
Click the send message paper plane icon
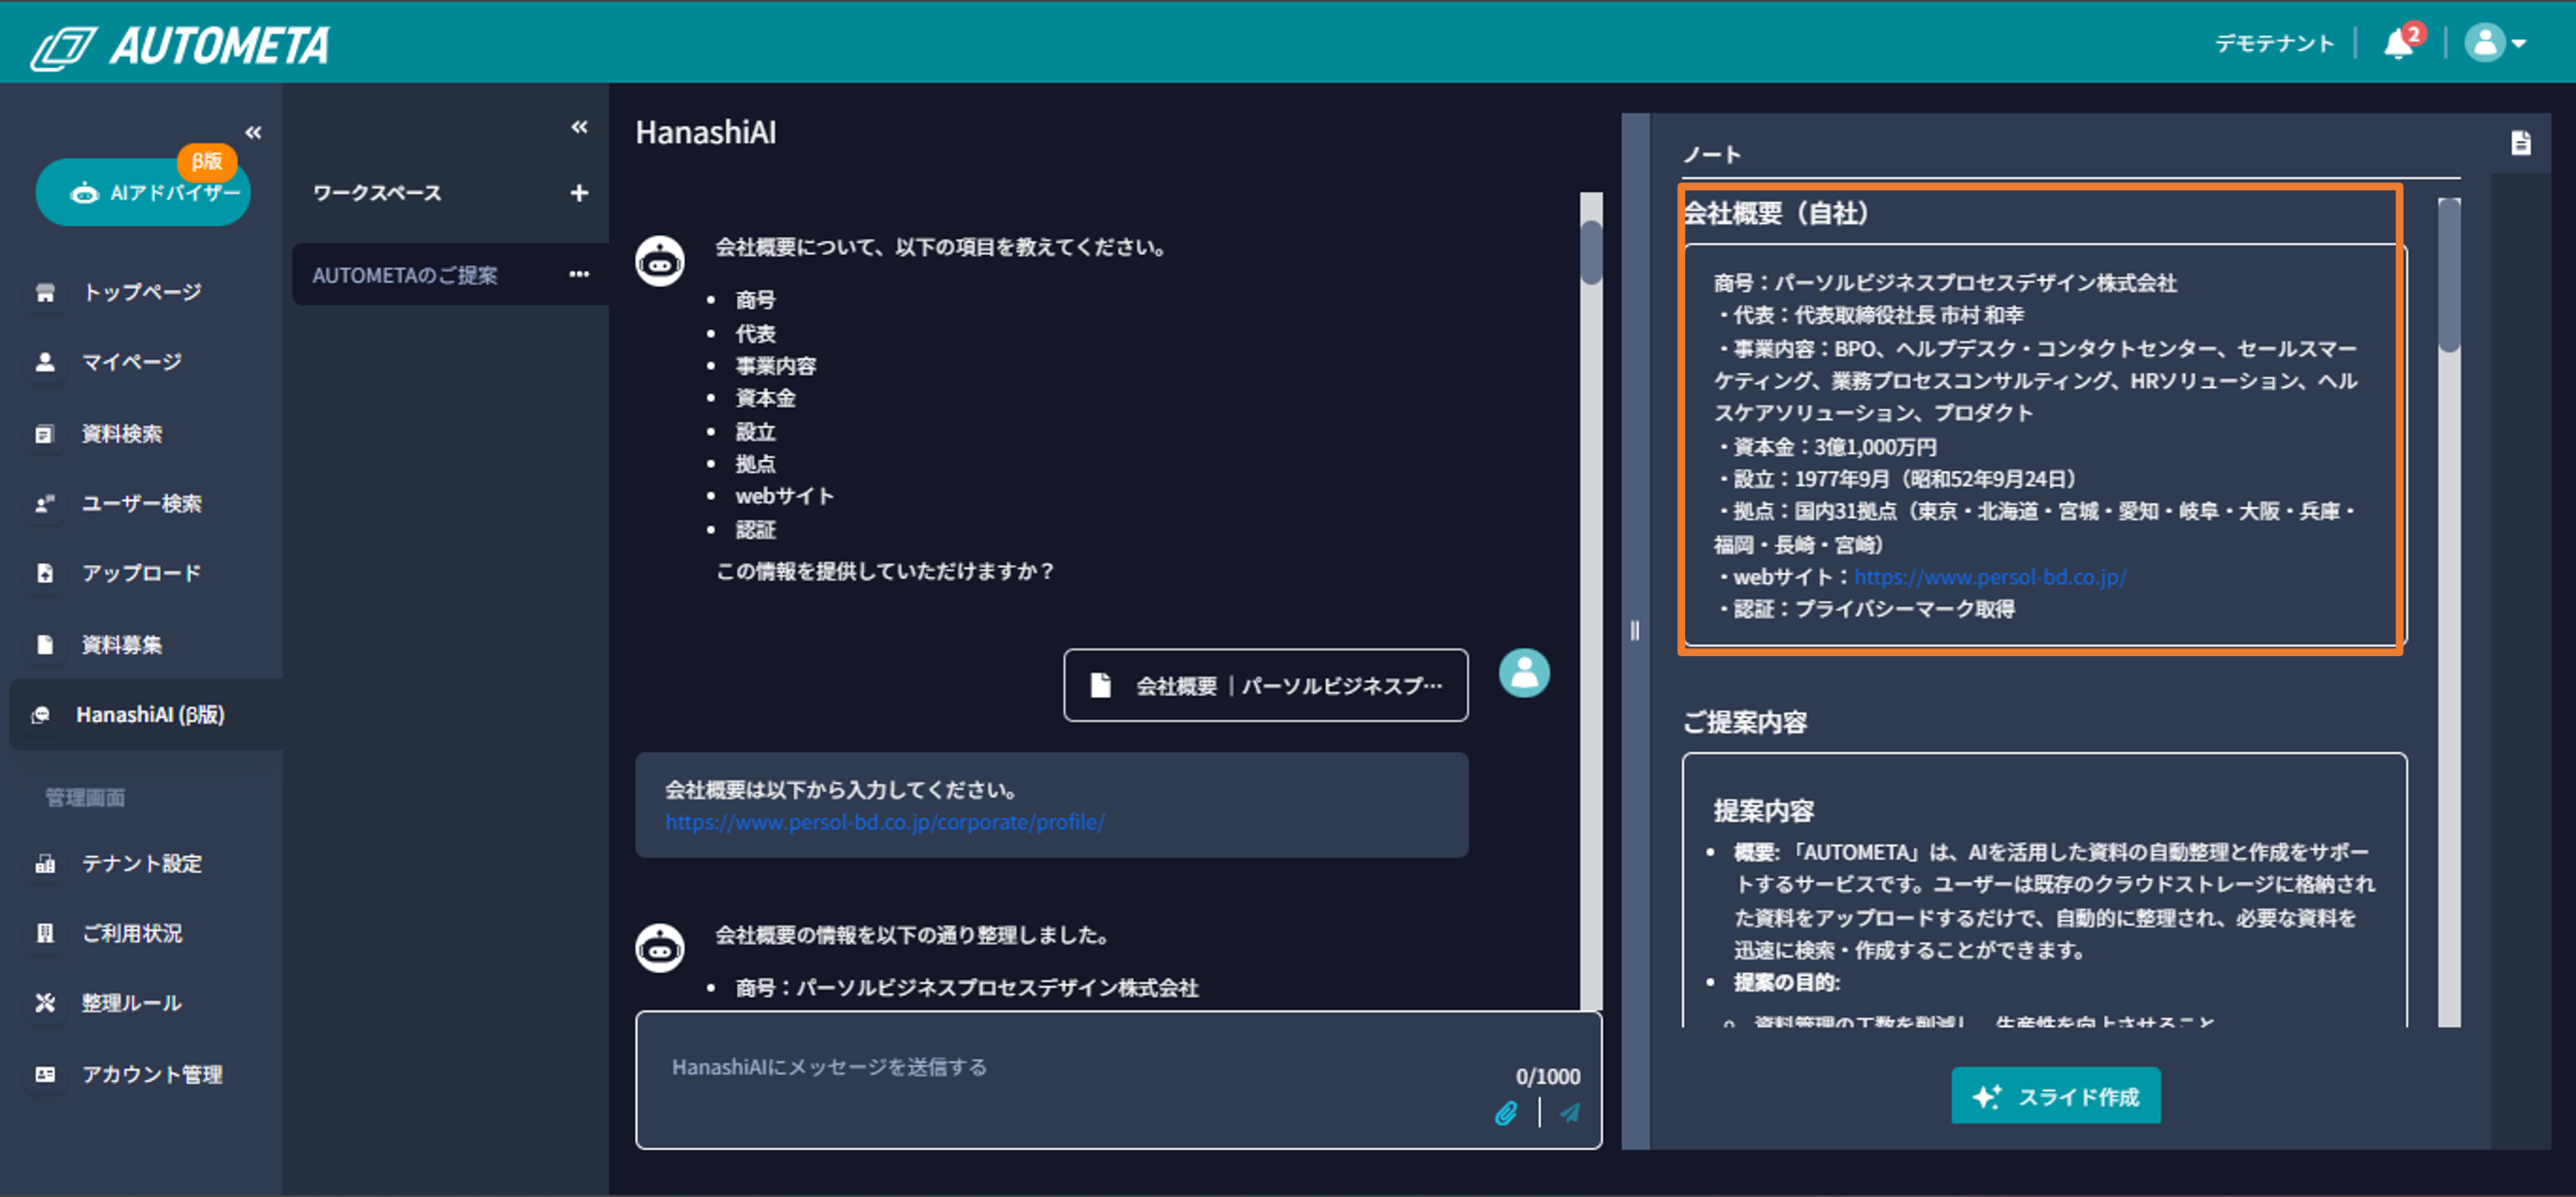click(x=1570, y=1113)
